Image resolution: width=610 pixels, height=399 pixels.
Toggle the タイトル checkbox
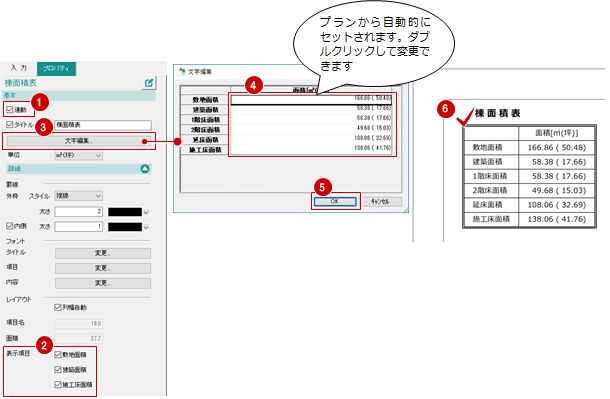(x=10, y=125)
